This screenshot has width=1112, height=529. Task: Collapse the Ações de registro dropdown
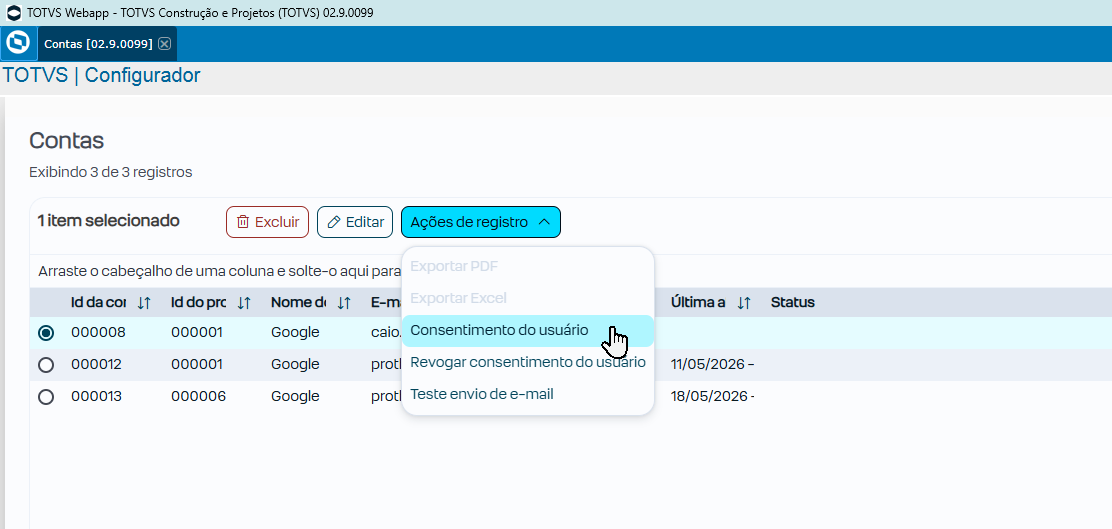pyautogui.click(x=481, y=222)
